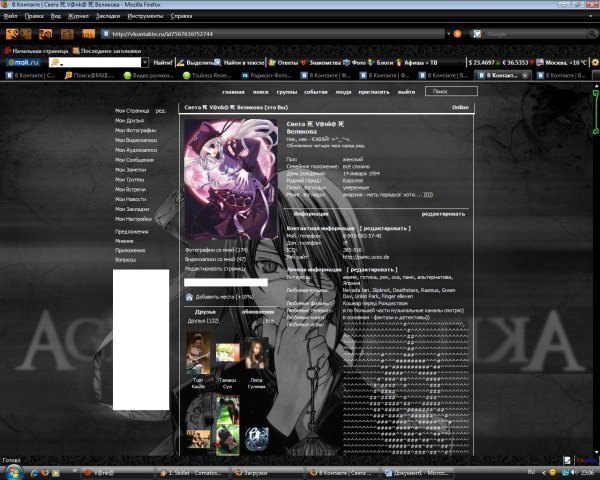This screenshot has height=480, width=600.
Task: Click выйти to log out
Action: click(x=406, y=92)
